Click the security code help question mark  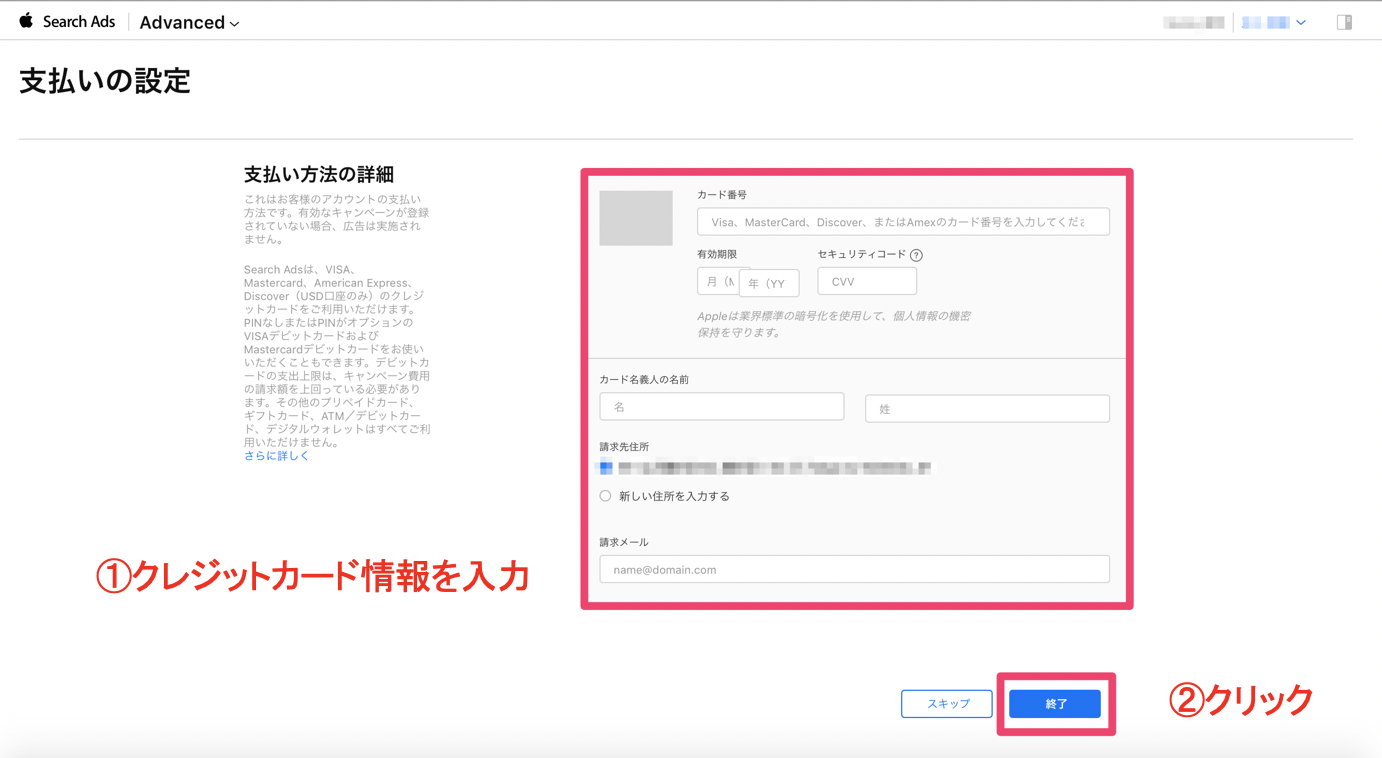pyautogui.click(x=916, y=255)
